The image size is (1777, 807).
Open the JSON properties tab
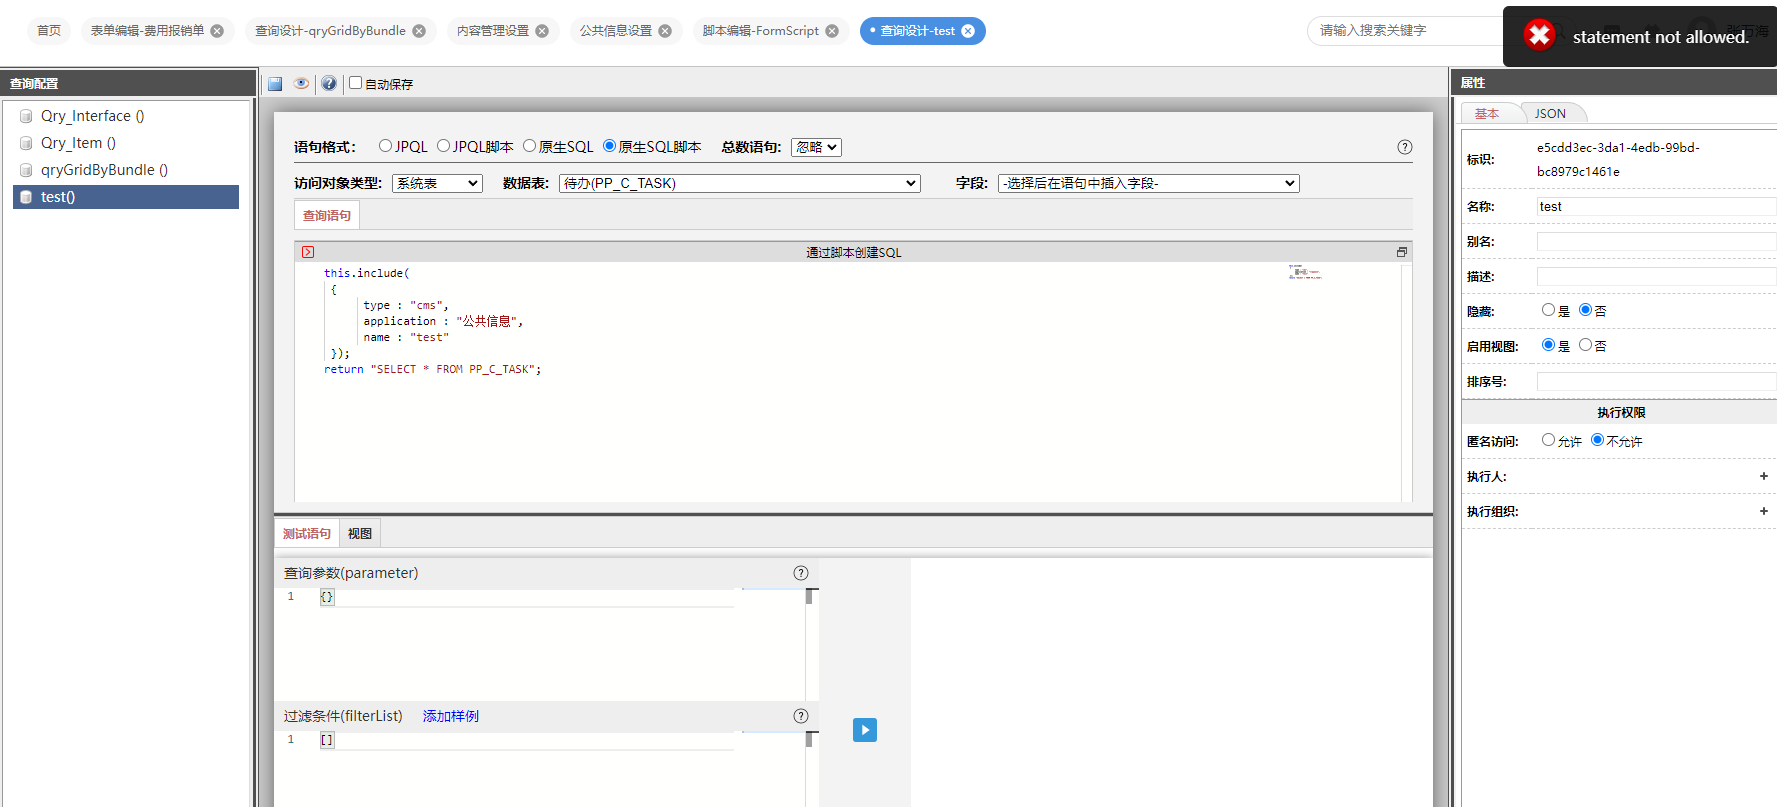[1551, 113]
